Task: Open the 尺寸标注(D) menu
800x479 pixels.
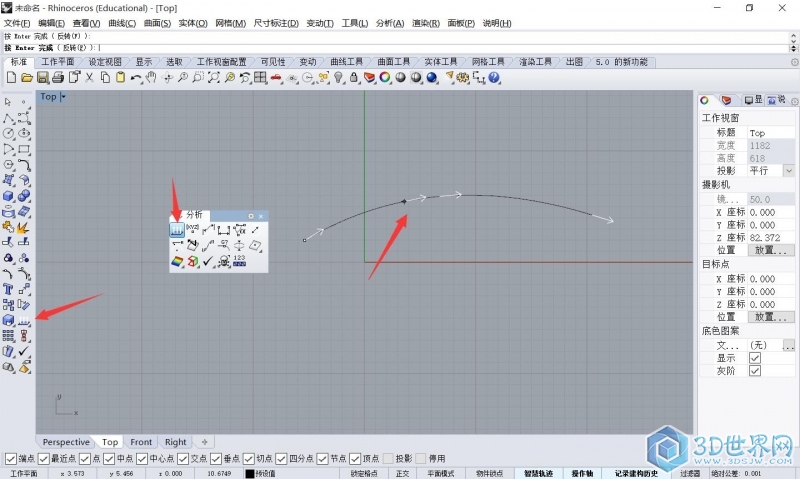Action: (276, 23)
